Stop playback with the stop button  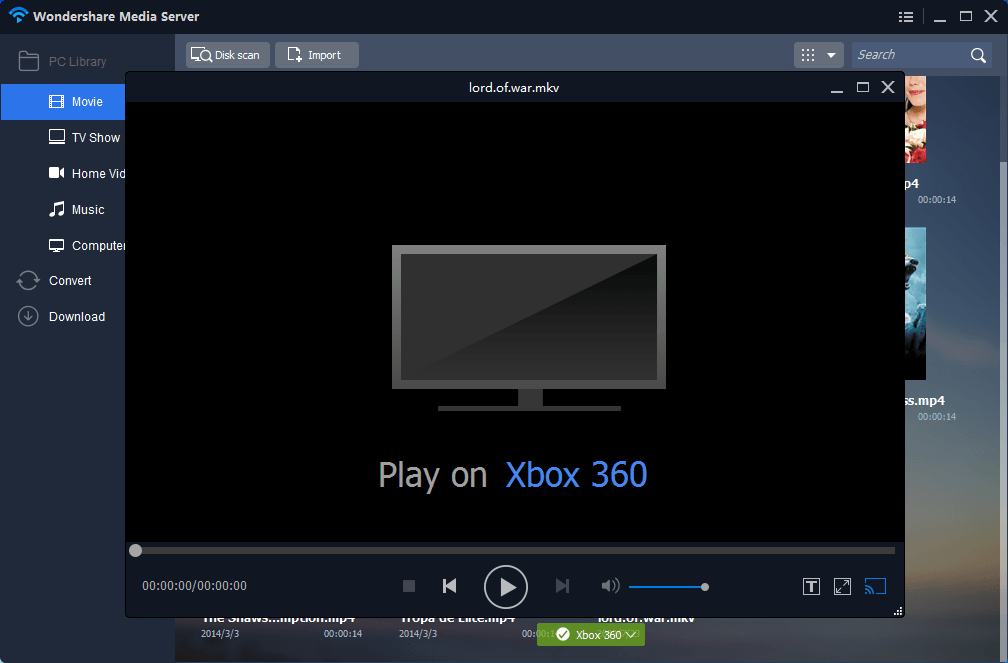coord(409,586)
